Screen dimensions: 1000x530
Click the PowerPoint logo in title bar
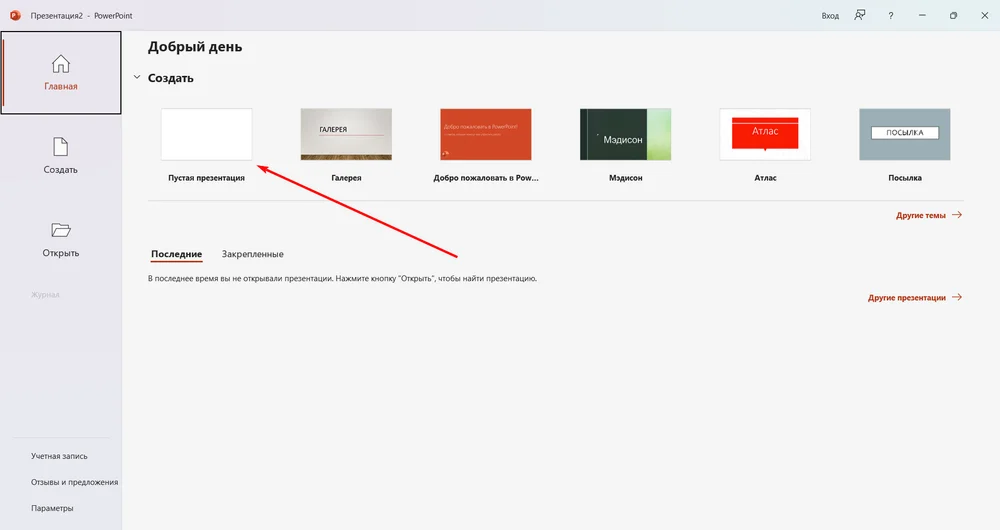pos(15,15)
